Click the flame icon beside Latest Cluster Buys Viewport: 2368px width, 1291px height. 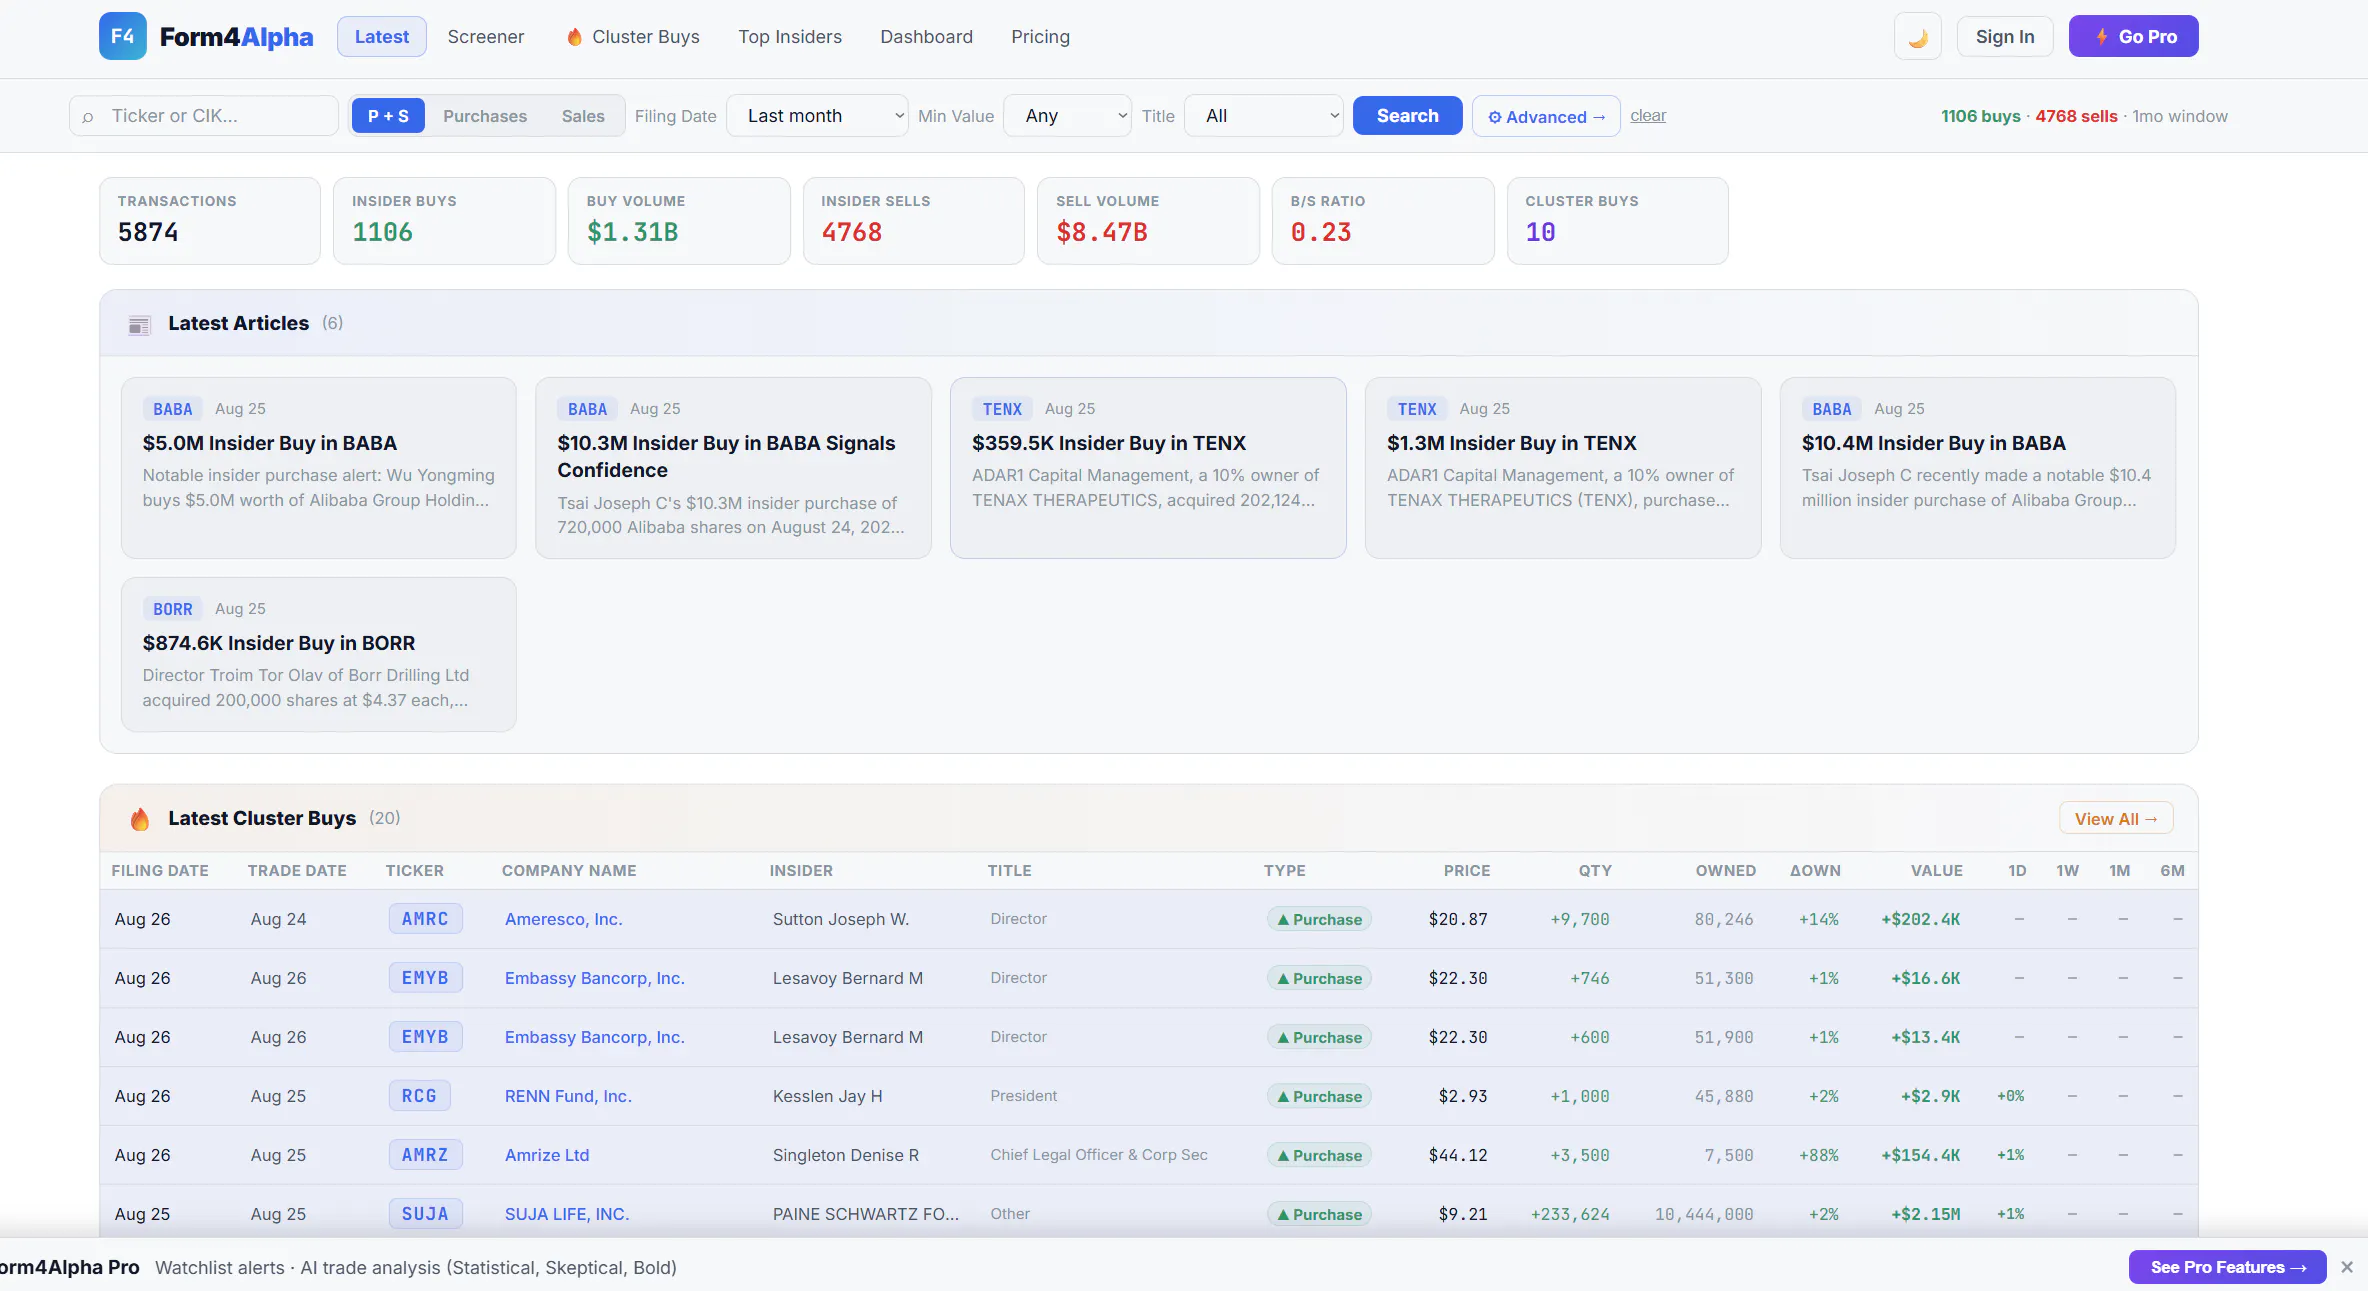point(140,819)
